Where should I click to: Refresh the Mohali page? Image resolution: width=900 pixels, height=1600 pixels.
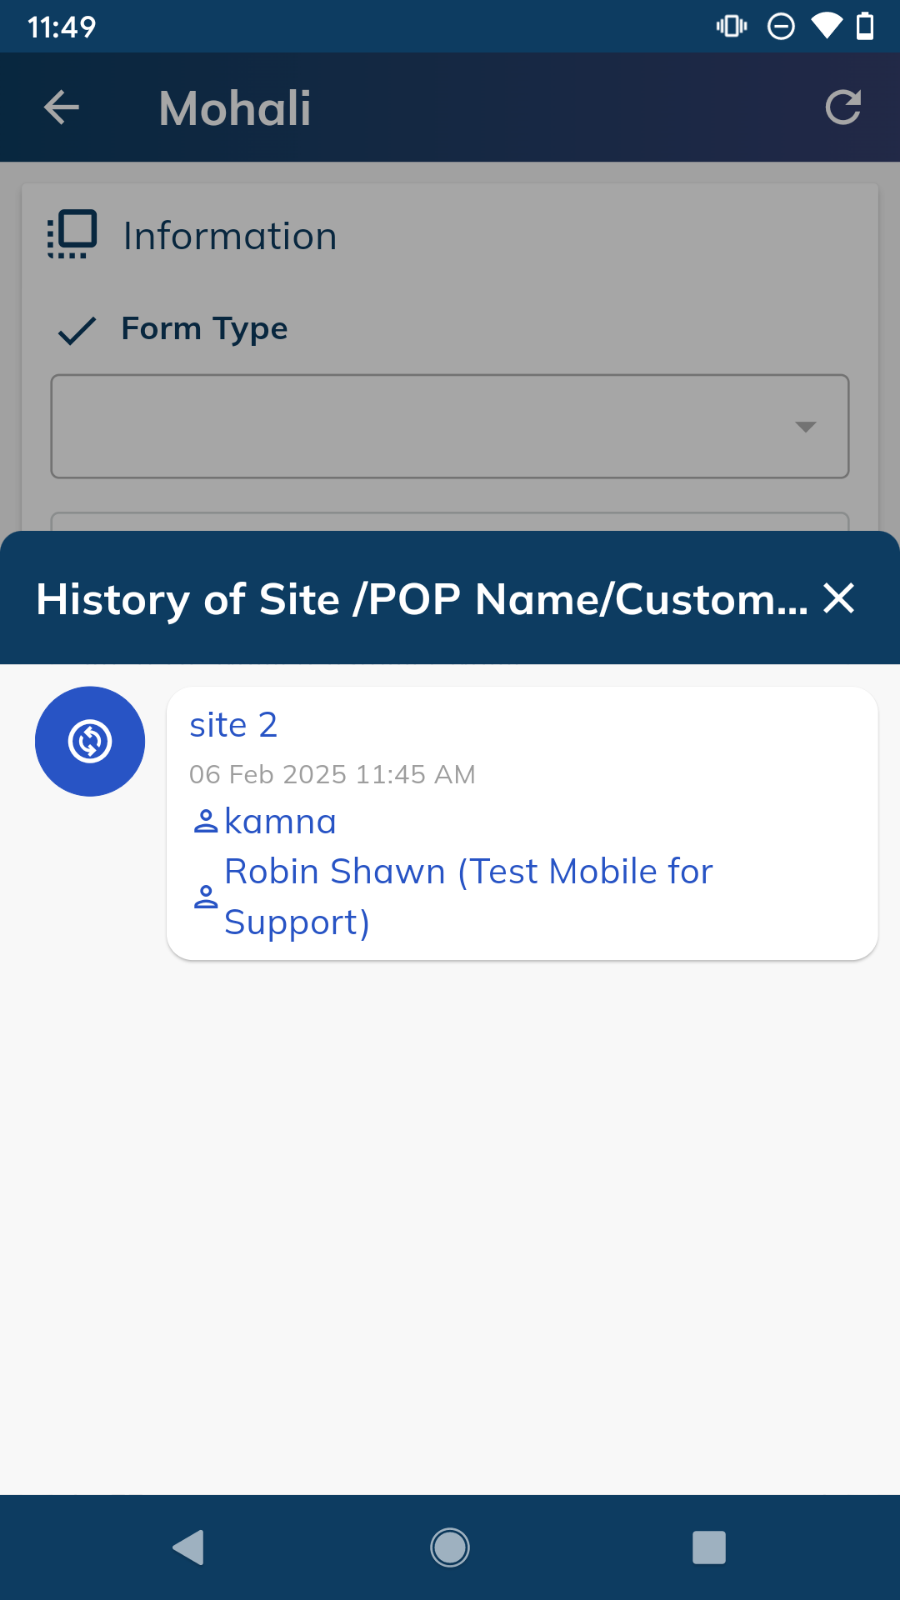(x=843, y=108)
